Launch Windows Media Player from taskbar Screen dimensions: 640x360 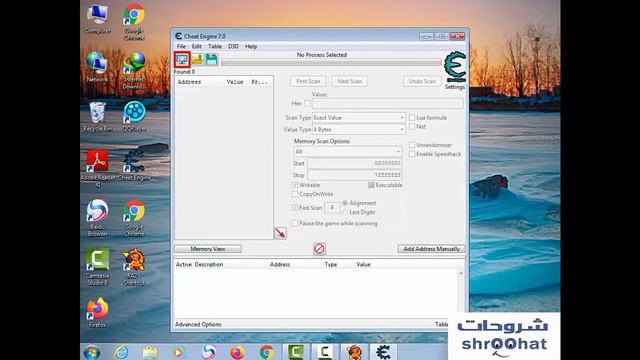(178, 352)
